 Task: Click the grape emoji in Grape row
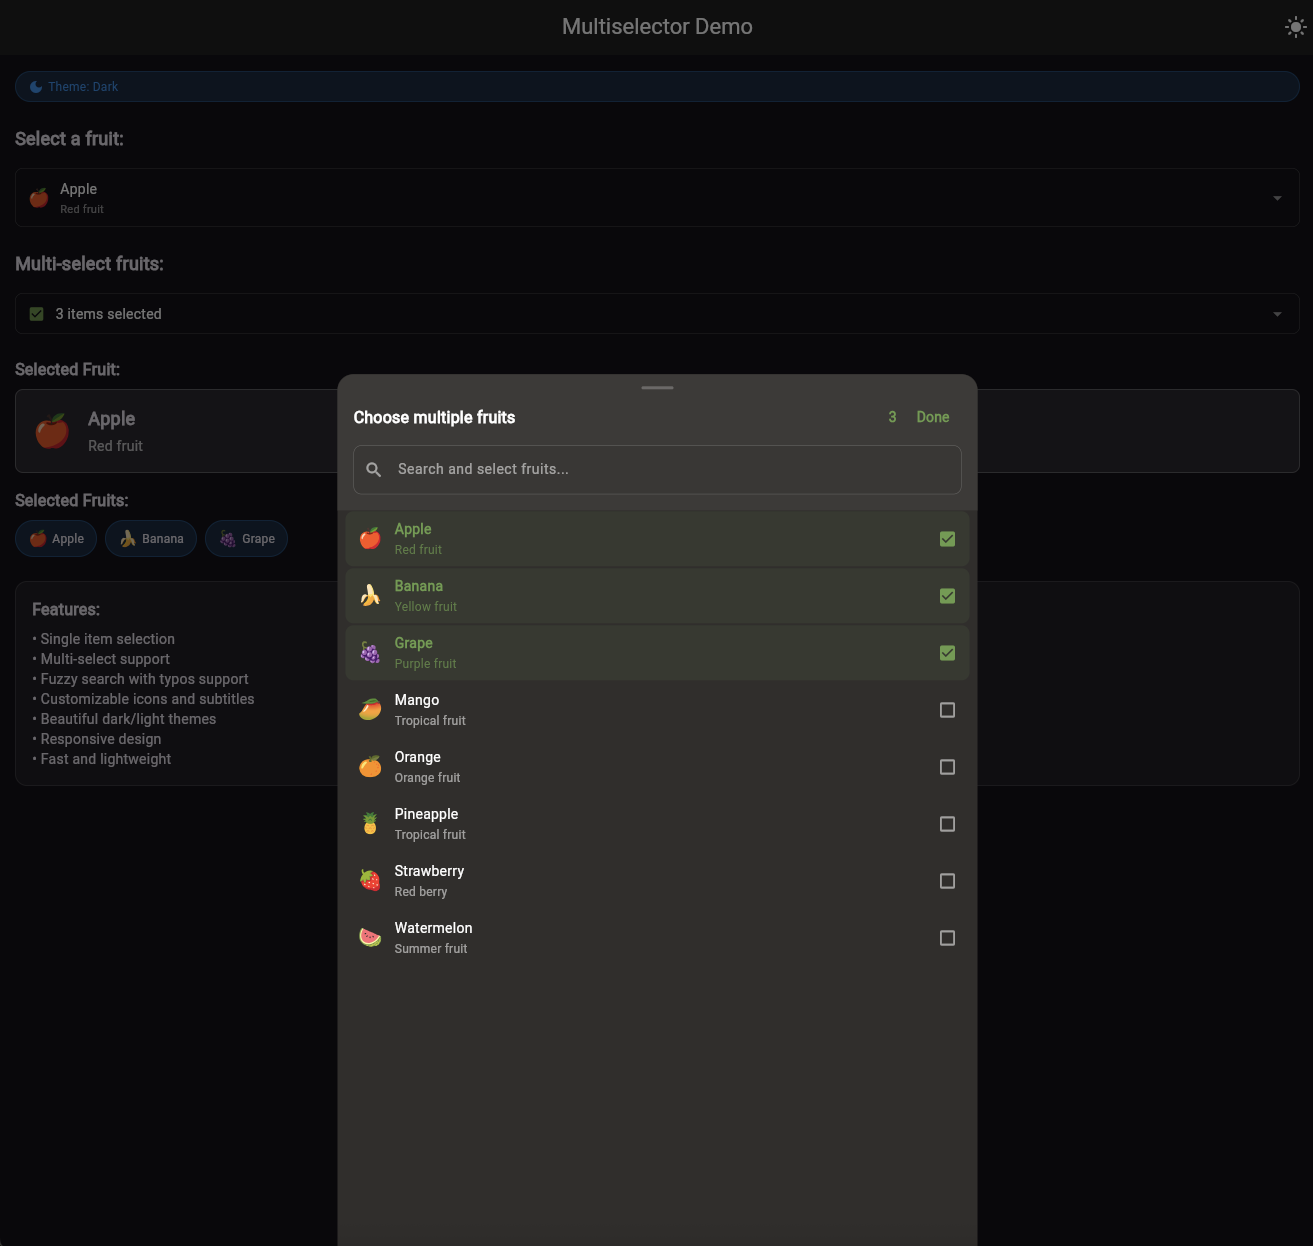click(x=370, y=653)
